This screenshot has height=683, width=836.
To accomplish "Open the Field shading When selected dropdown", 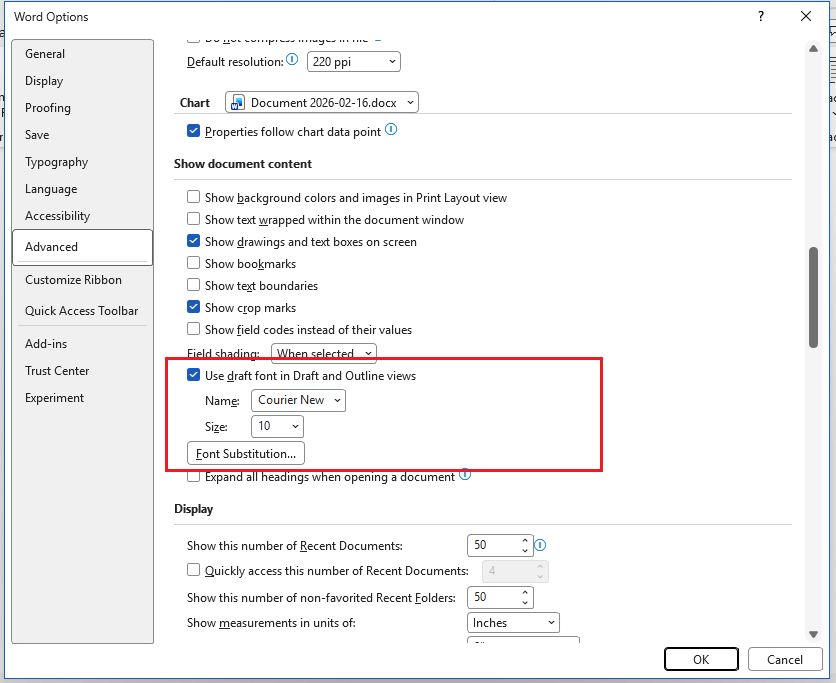I will (x=324, y=353).
